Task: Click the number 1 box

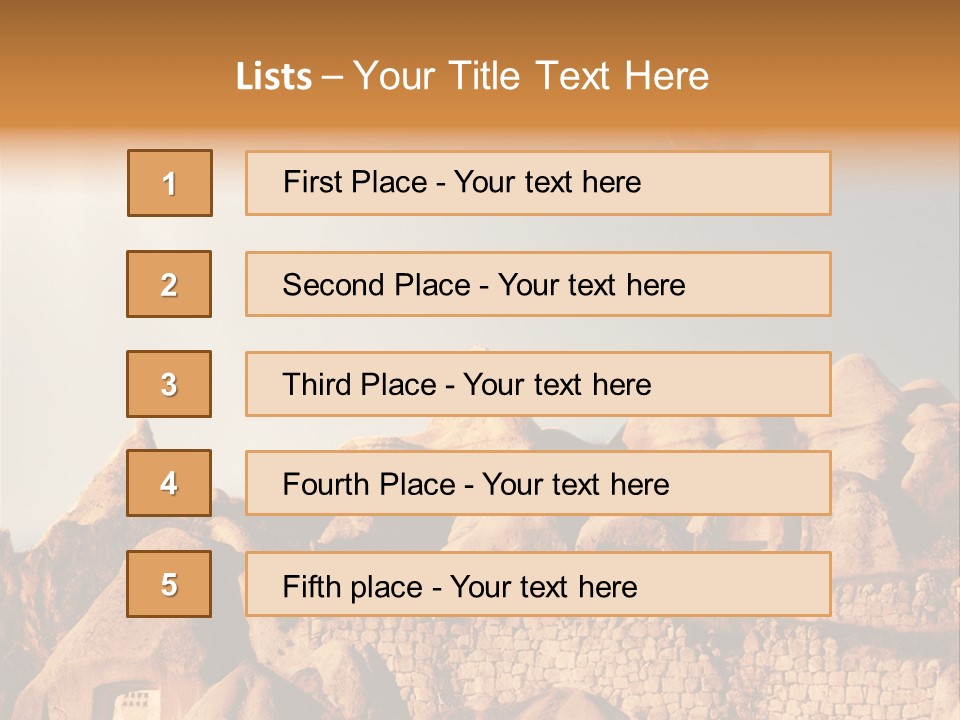Action: tap(170, 183)
